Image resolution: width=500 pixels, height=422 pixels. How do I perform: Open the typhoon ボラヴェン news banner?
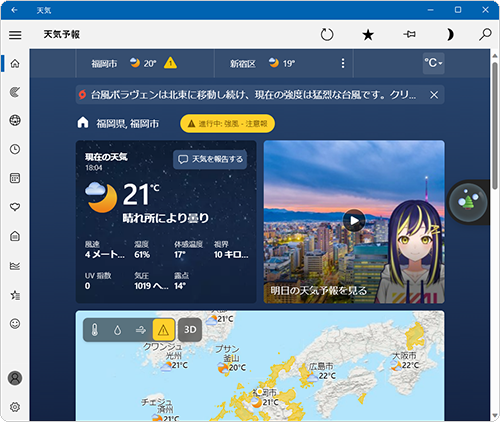tap(253, 95)
